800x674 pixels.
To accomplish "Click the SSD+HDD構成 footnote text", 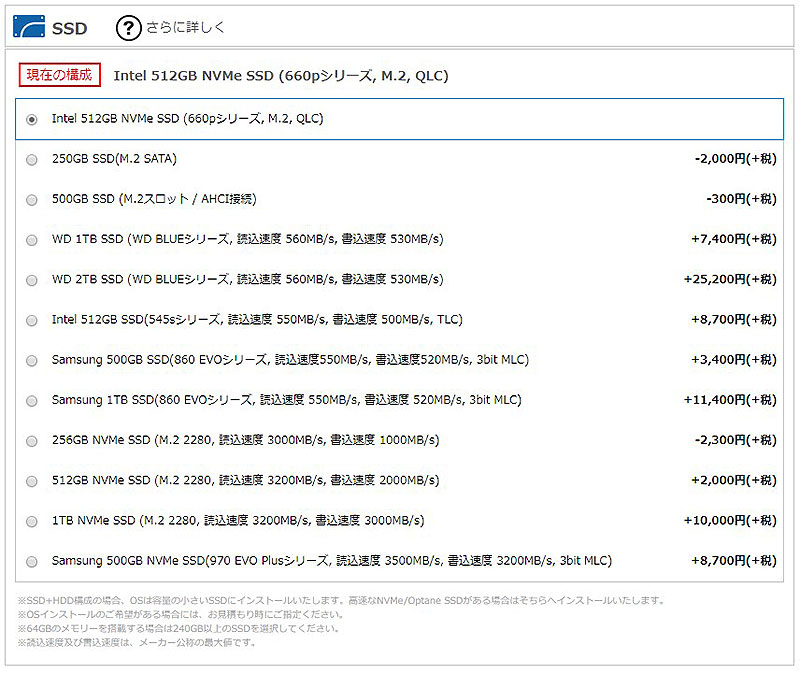I will (x=341, y=601).
